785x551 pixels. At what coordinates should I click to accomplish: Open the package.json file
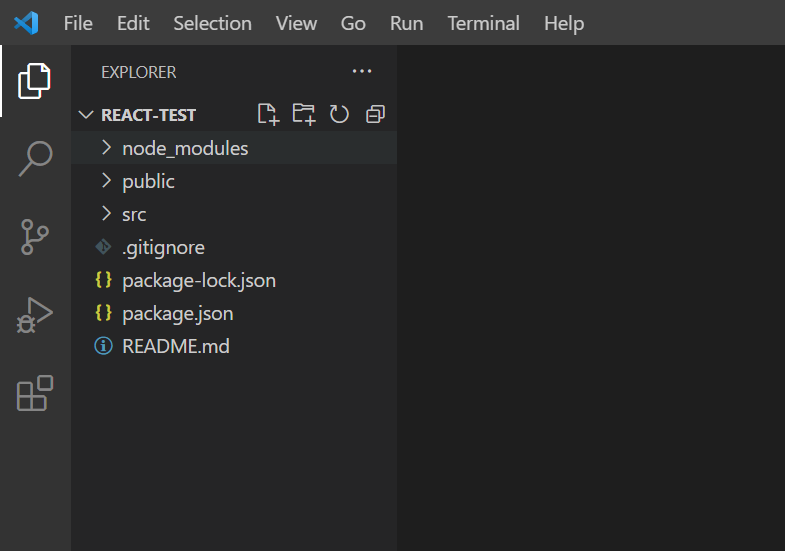[x=178, y=313]
